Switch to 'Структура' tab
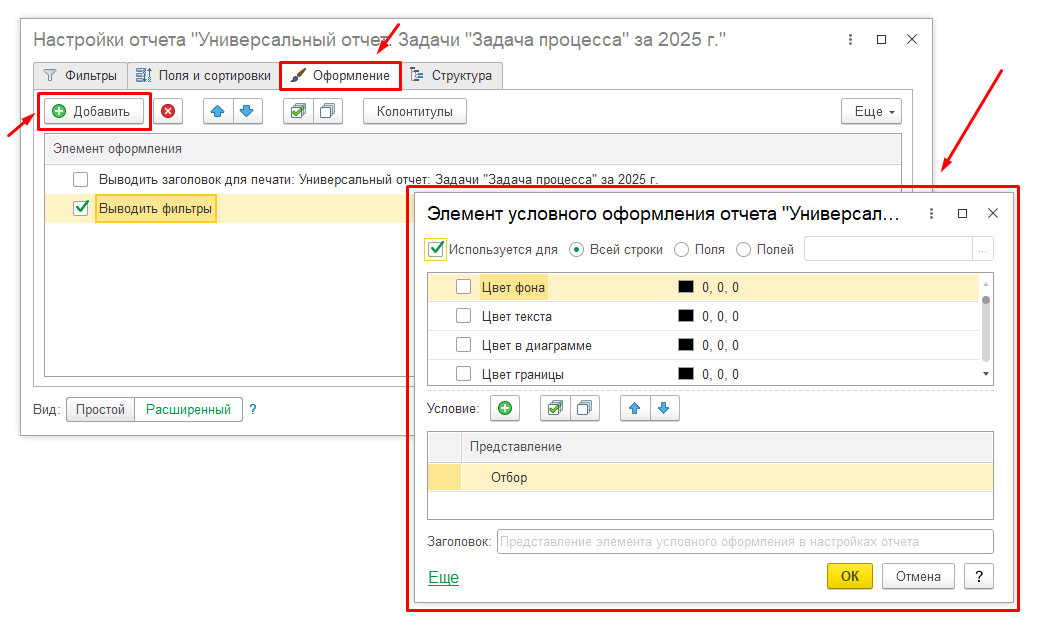Image resolution: width=1040 pixels, height=626 pixels. [x=452, y=76]
